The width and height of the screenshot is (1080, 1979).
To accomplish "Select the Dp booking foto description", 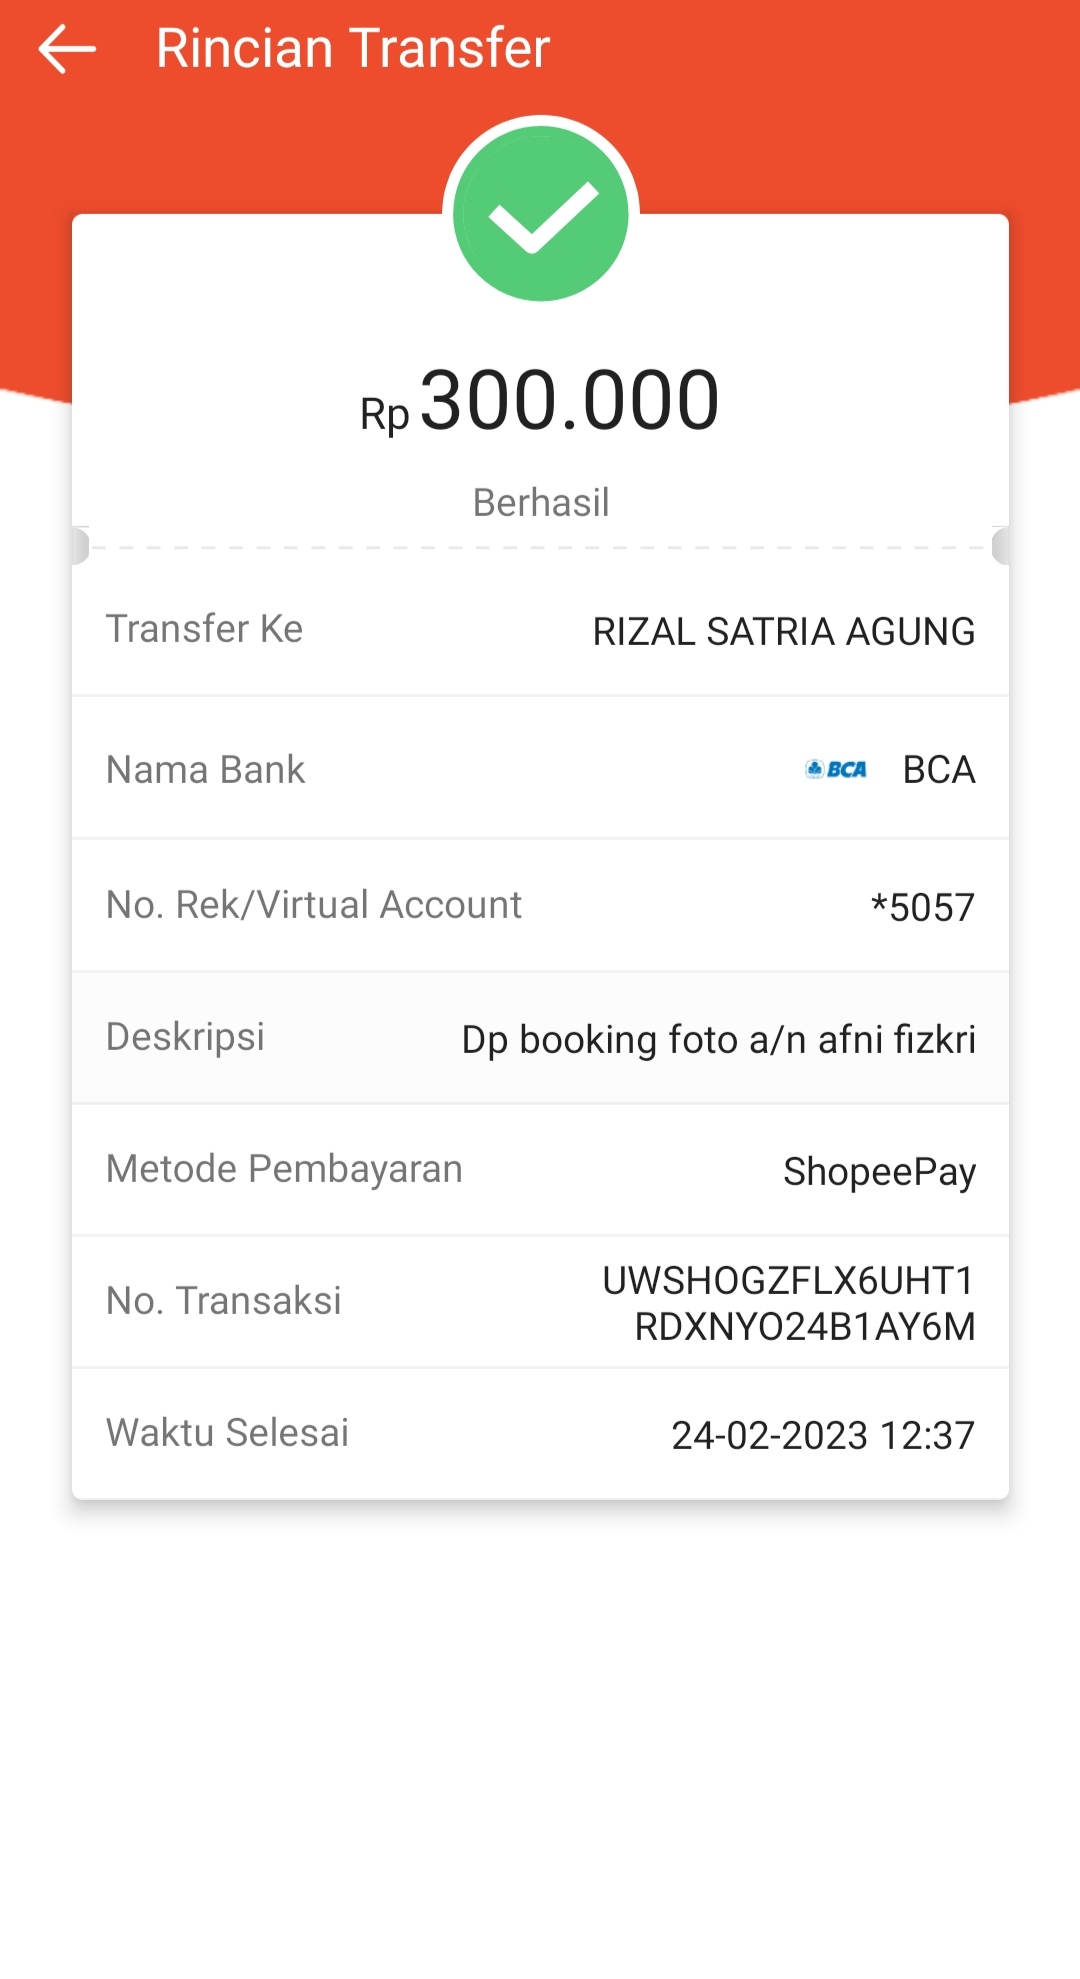I will coord(718,1040).
